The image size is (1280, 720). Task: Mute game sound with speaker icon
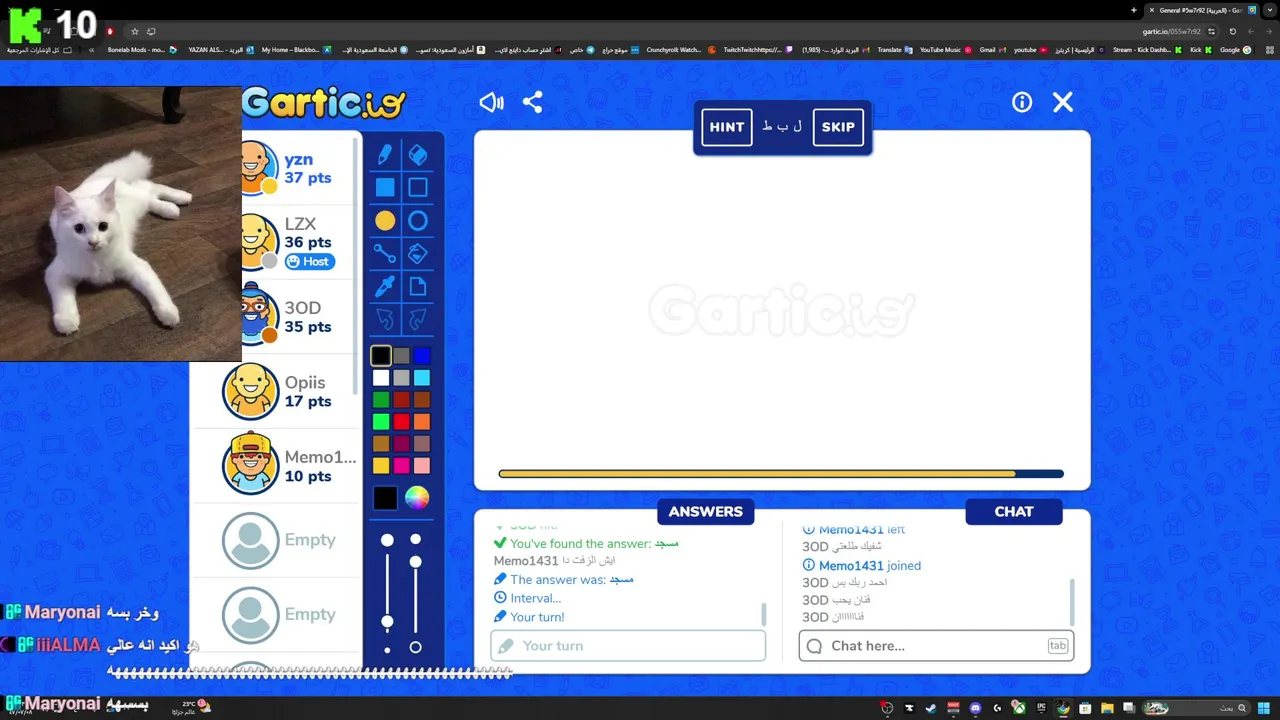pos(491,102)
